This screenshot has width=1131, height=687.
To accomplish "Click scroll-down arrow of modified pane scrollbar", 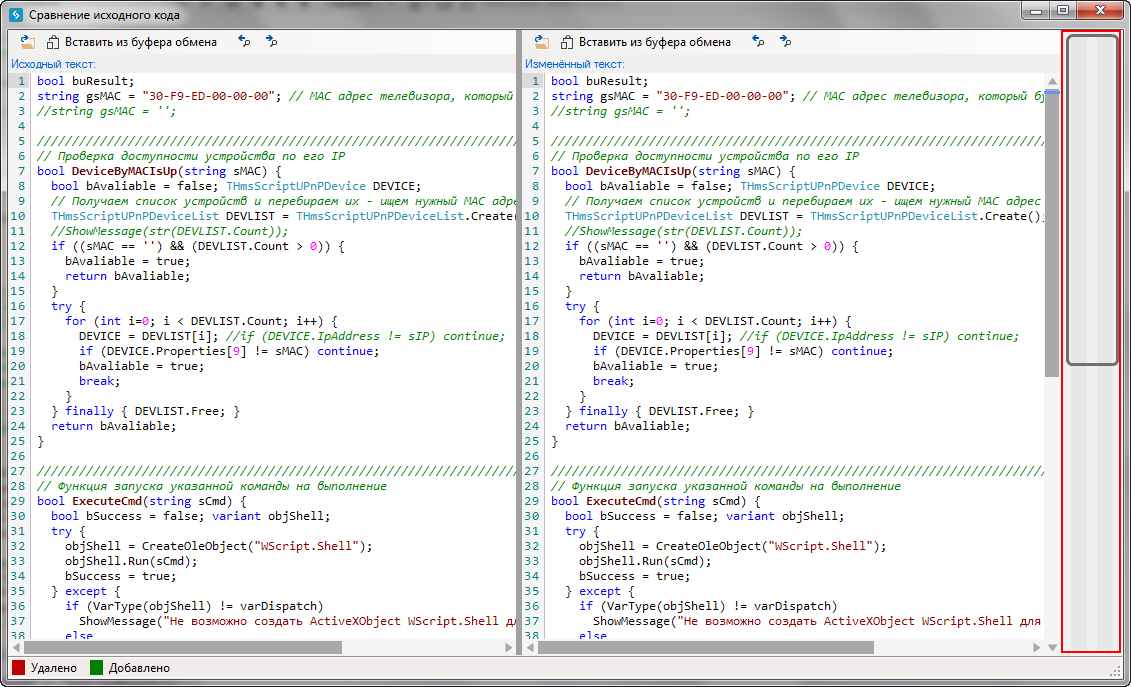I will (1051, 648).
